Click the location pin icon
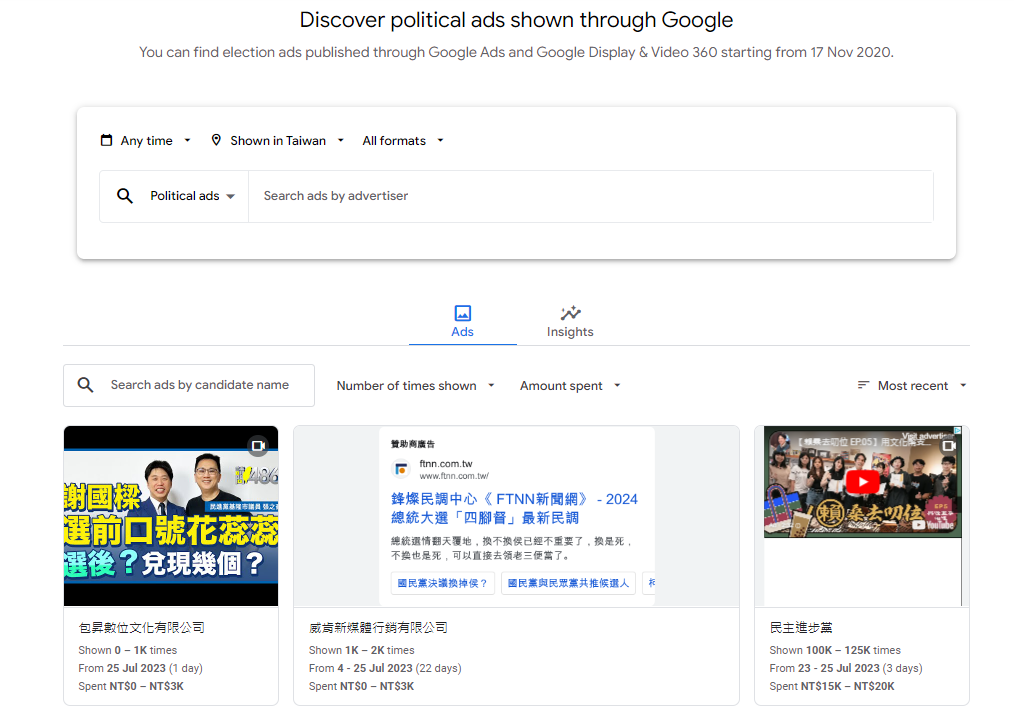The height and width of the screenshot is (710, 1014). point(216,140)
